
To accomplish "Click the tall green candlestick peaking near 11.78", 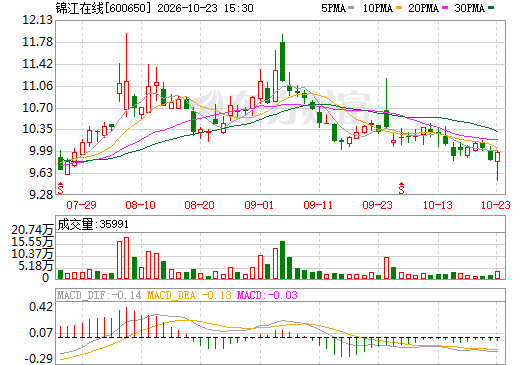I will [282, 58].
